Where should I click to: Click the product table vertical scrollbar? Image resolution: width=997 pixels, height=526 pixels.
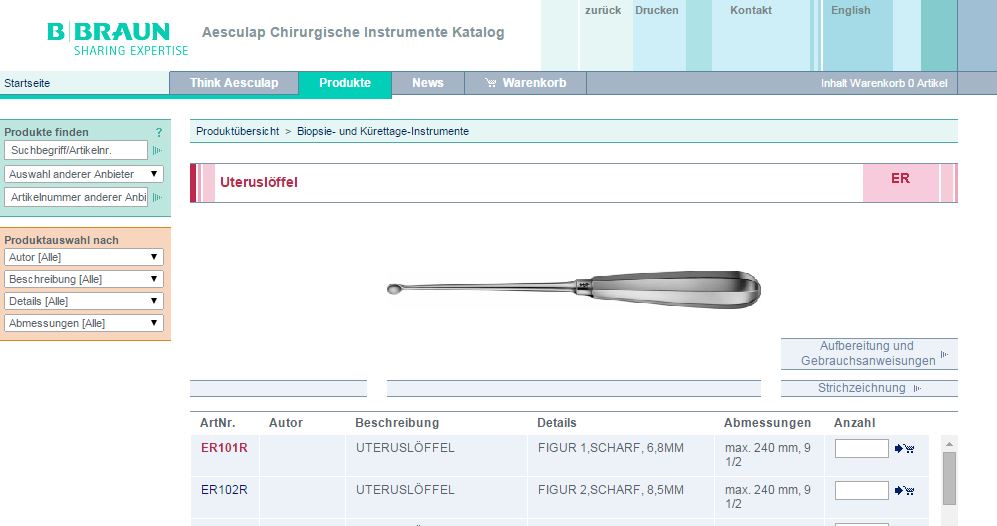pos(949,480)
